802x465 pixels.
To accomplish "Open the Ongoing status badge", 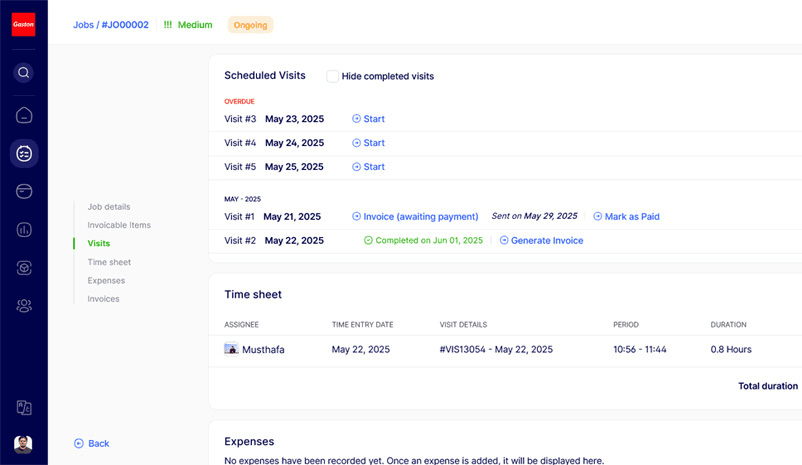I will 250,25.
